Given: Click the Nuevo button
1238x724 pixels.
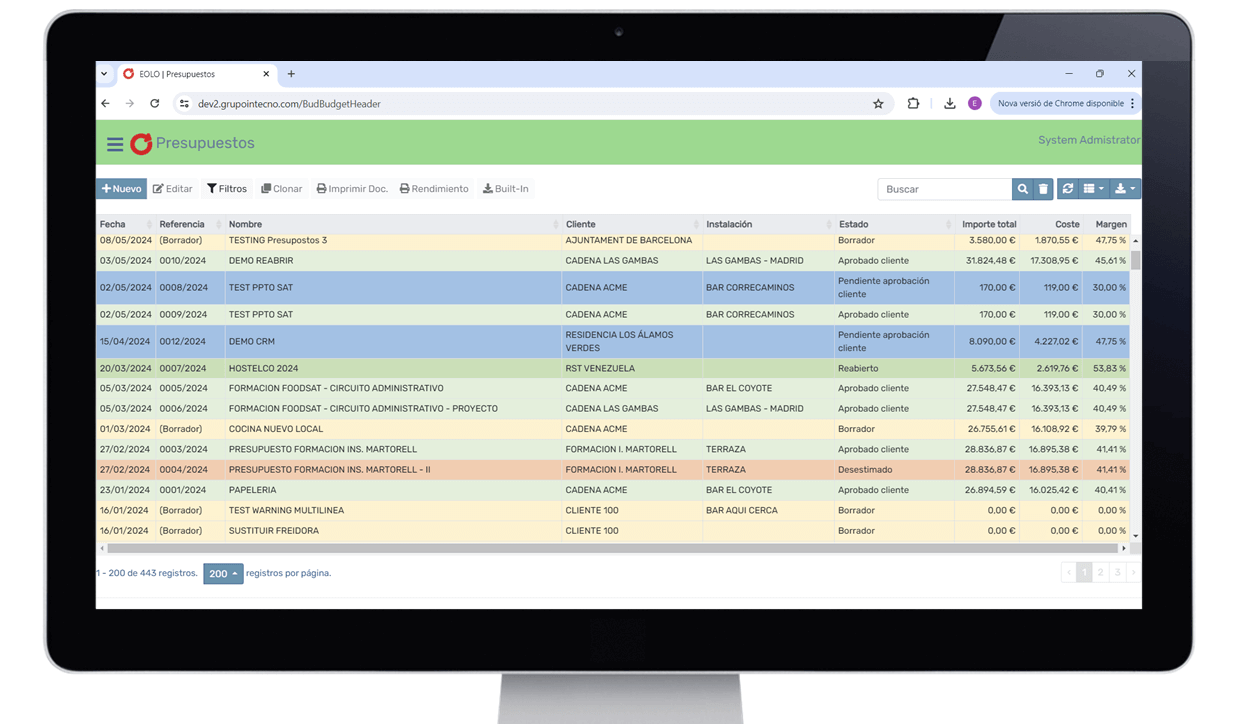Looking at the screenshot, I should pos(121,189).
